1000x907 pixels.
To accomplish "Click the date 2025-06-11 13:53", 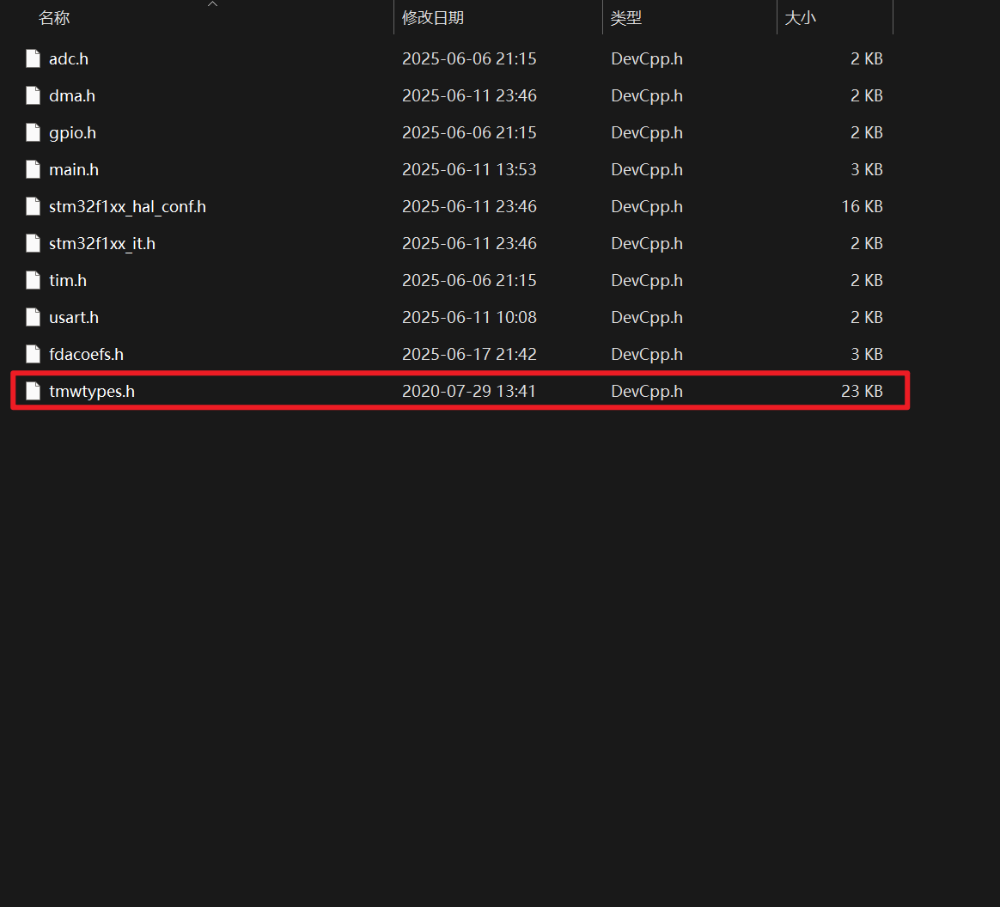I will (469, 170).
